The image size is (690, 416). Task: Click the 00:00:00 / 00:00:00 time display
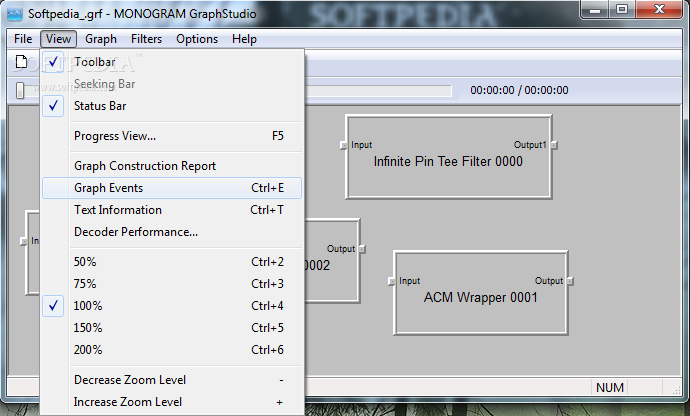click(519, 90)
